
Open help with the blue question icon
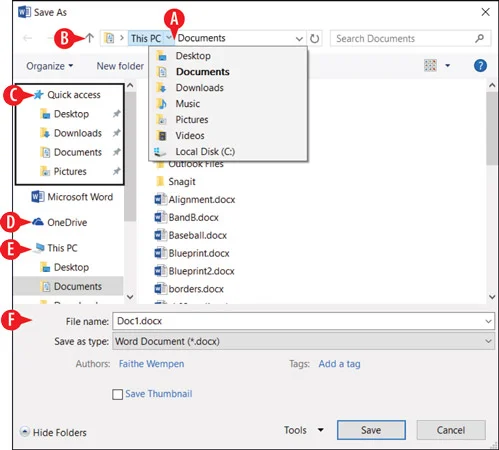tap(480, 66)
